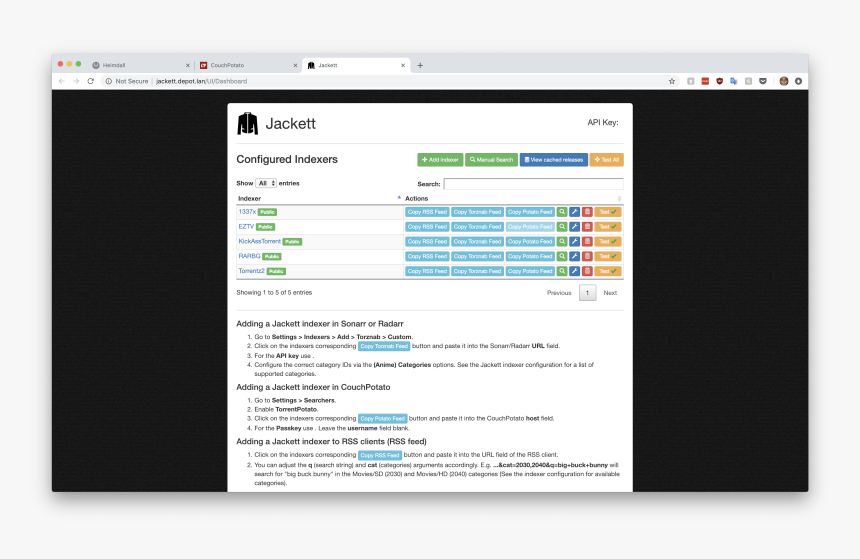The image size is (860, 559).
Task: Copy Potato Feed for RARBG
Action: tap(530, 256)
